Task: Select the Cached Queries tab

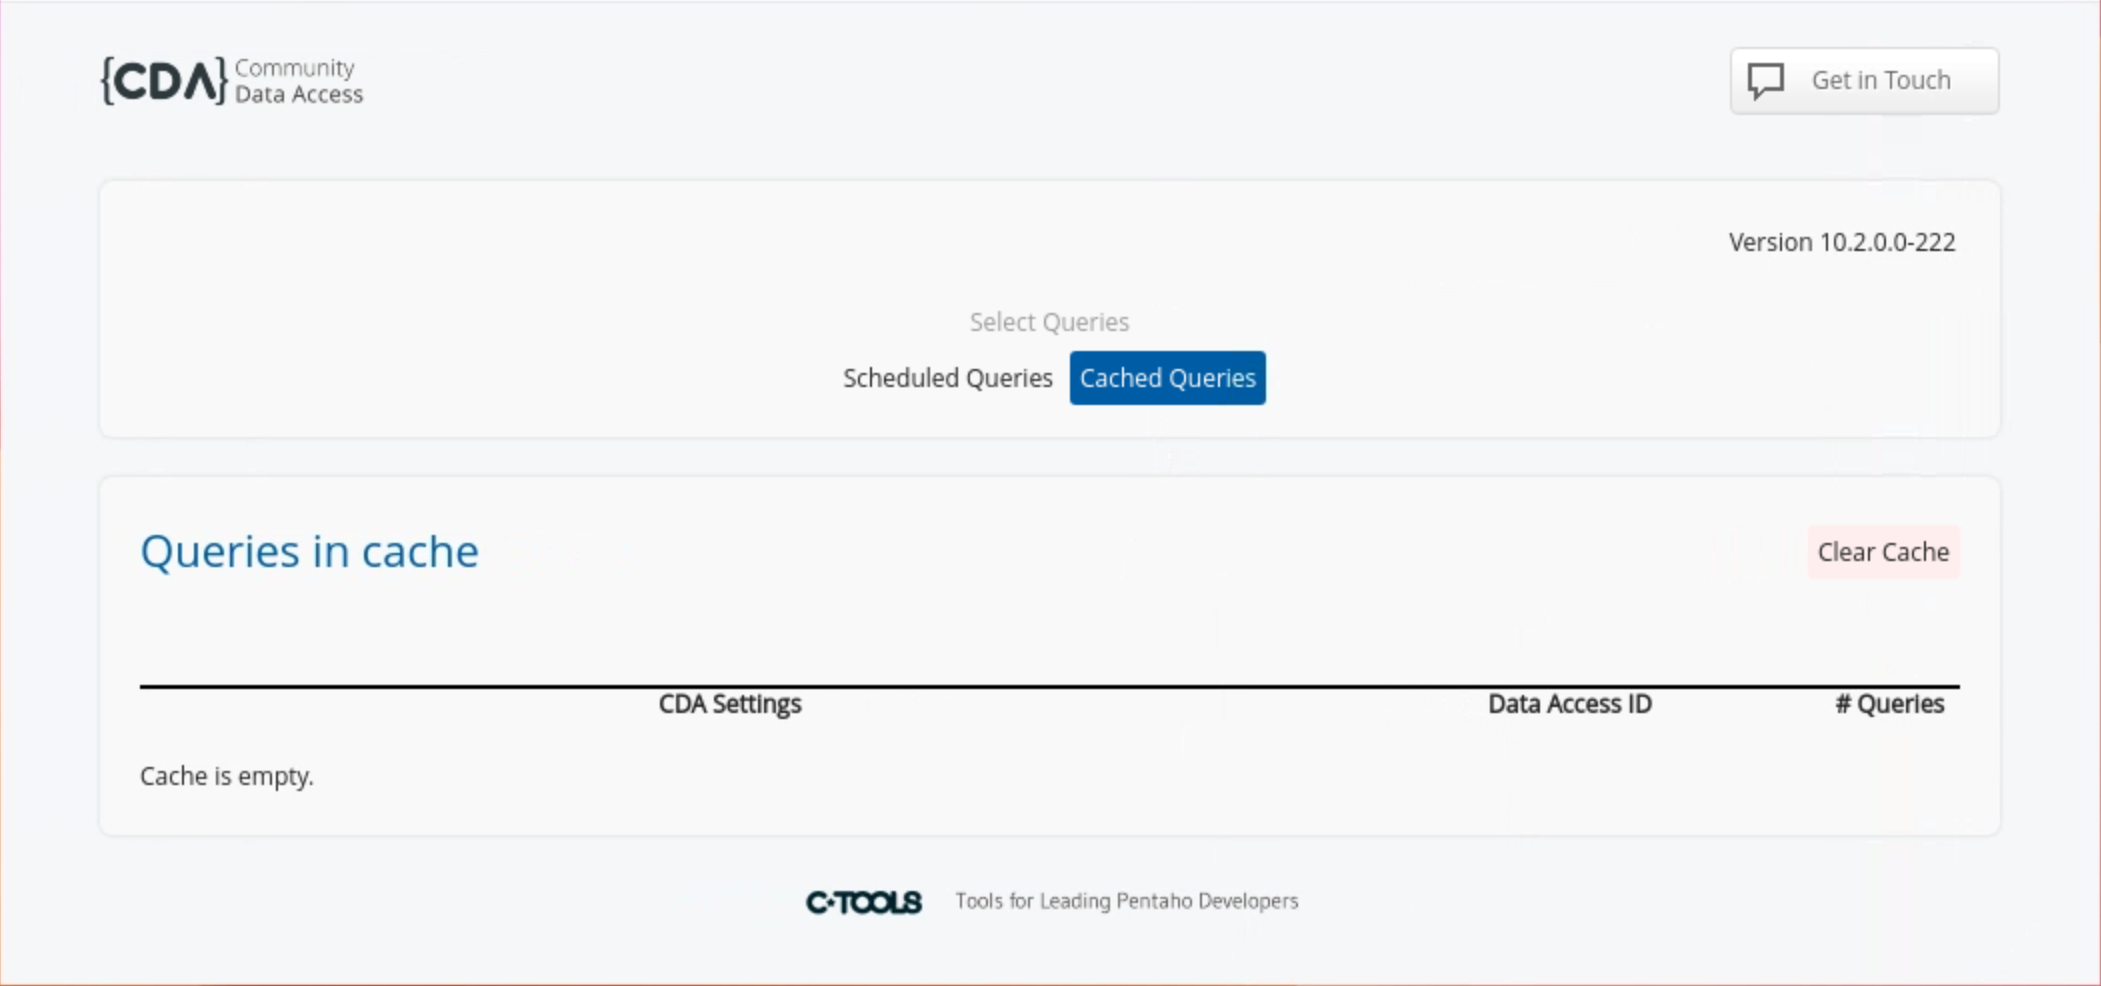Action: click(1167, 378)
